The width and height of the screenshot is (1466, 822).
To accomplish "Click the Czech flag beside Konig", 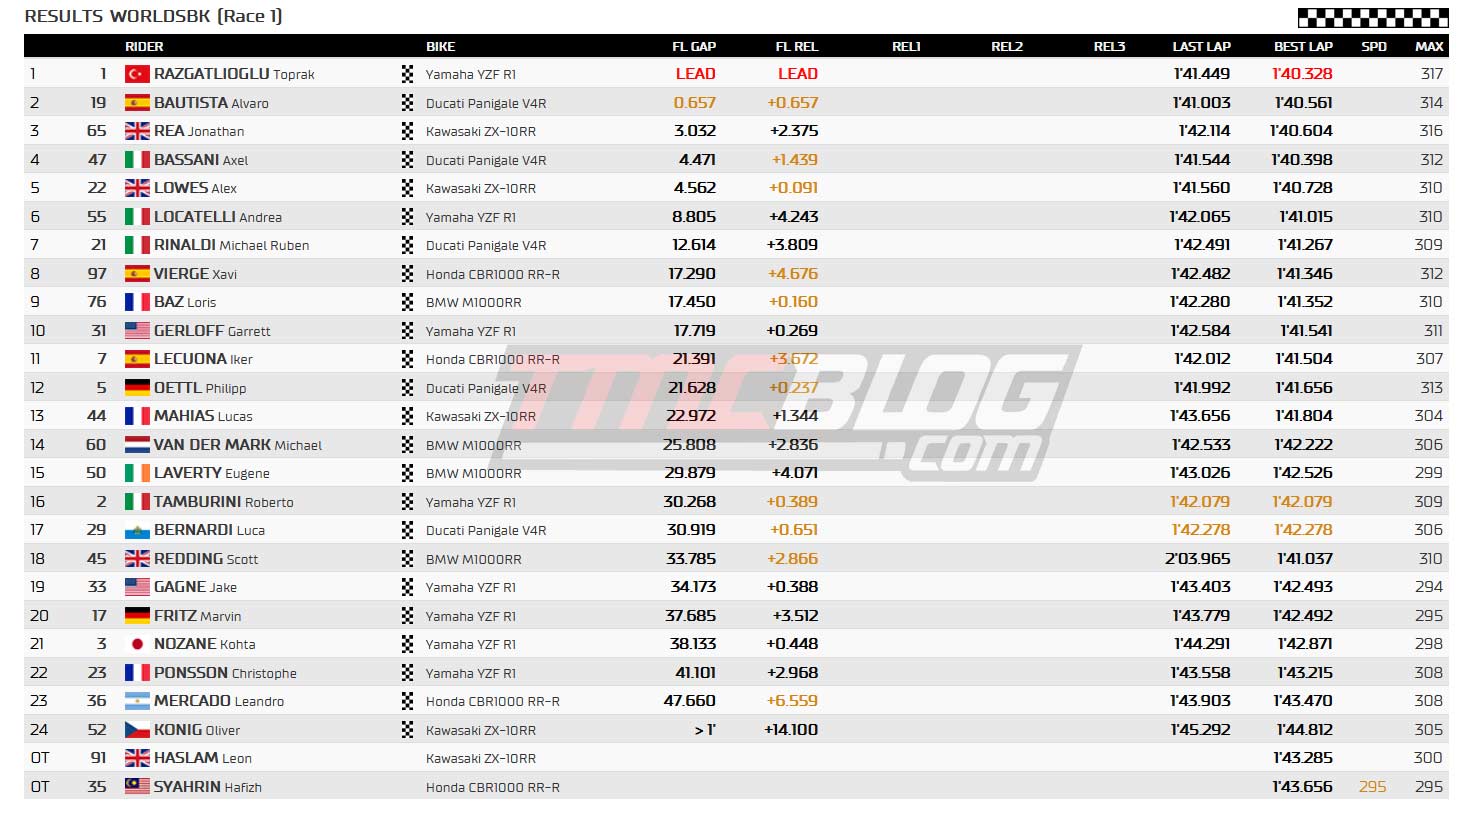I will [x=137, y=730].
